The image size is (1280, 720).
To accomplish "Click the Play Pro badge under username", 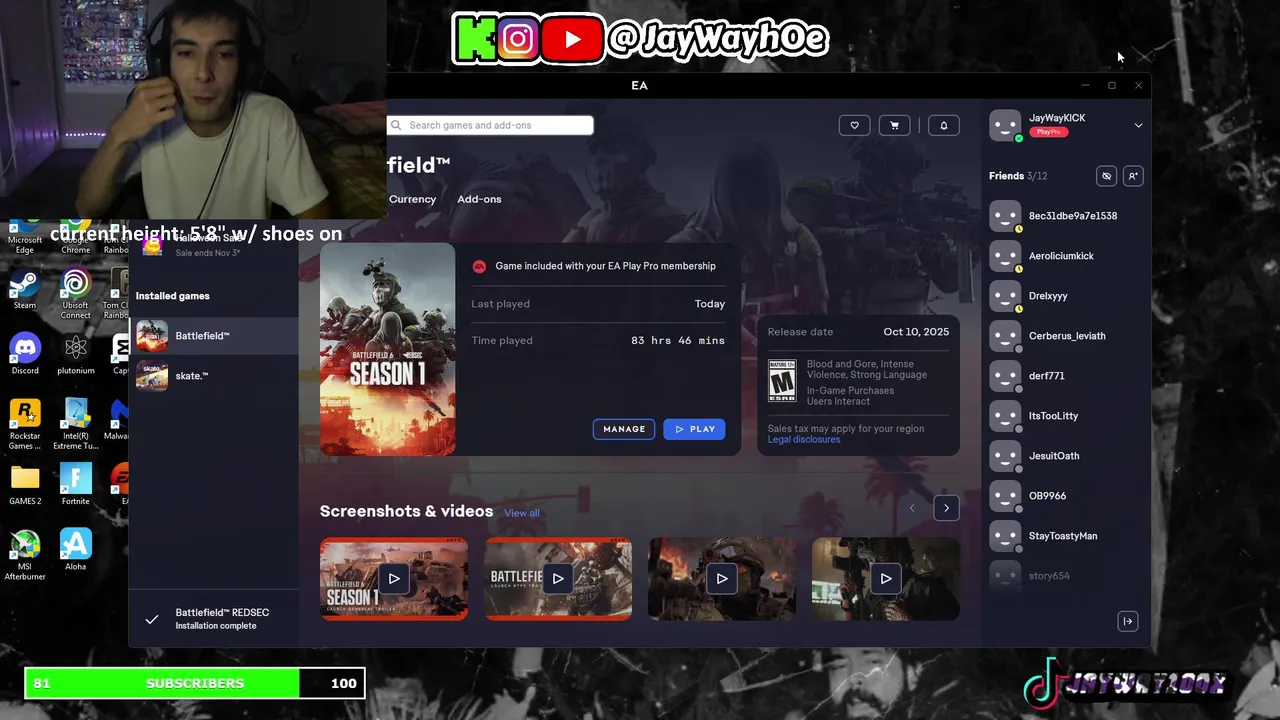I will [1049, 132].
